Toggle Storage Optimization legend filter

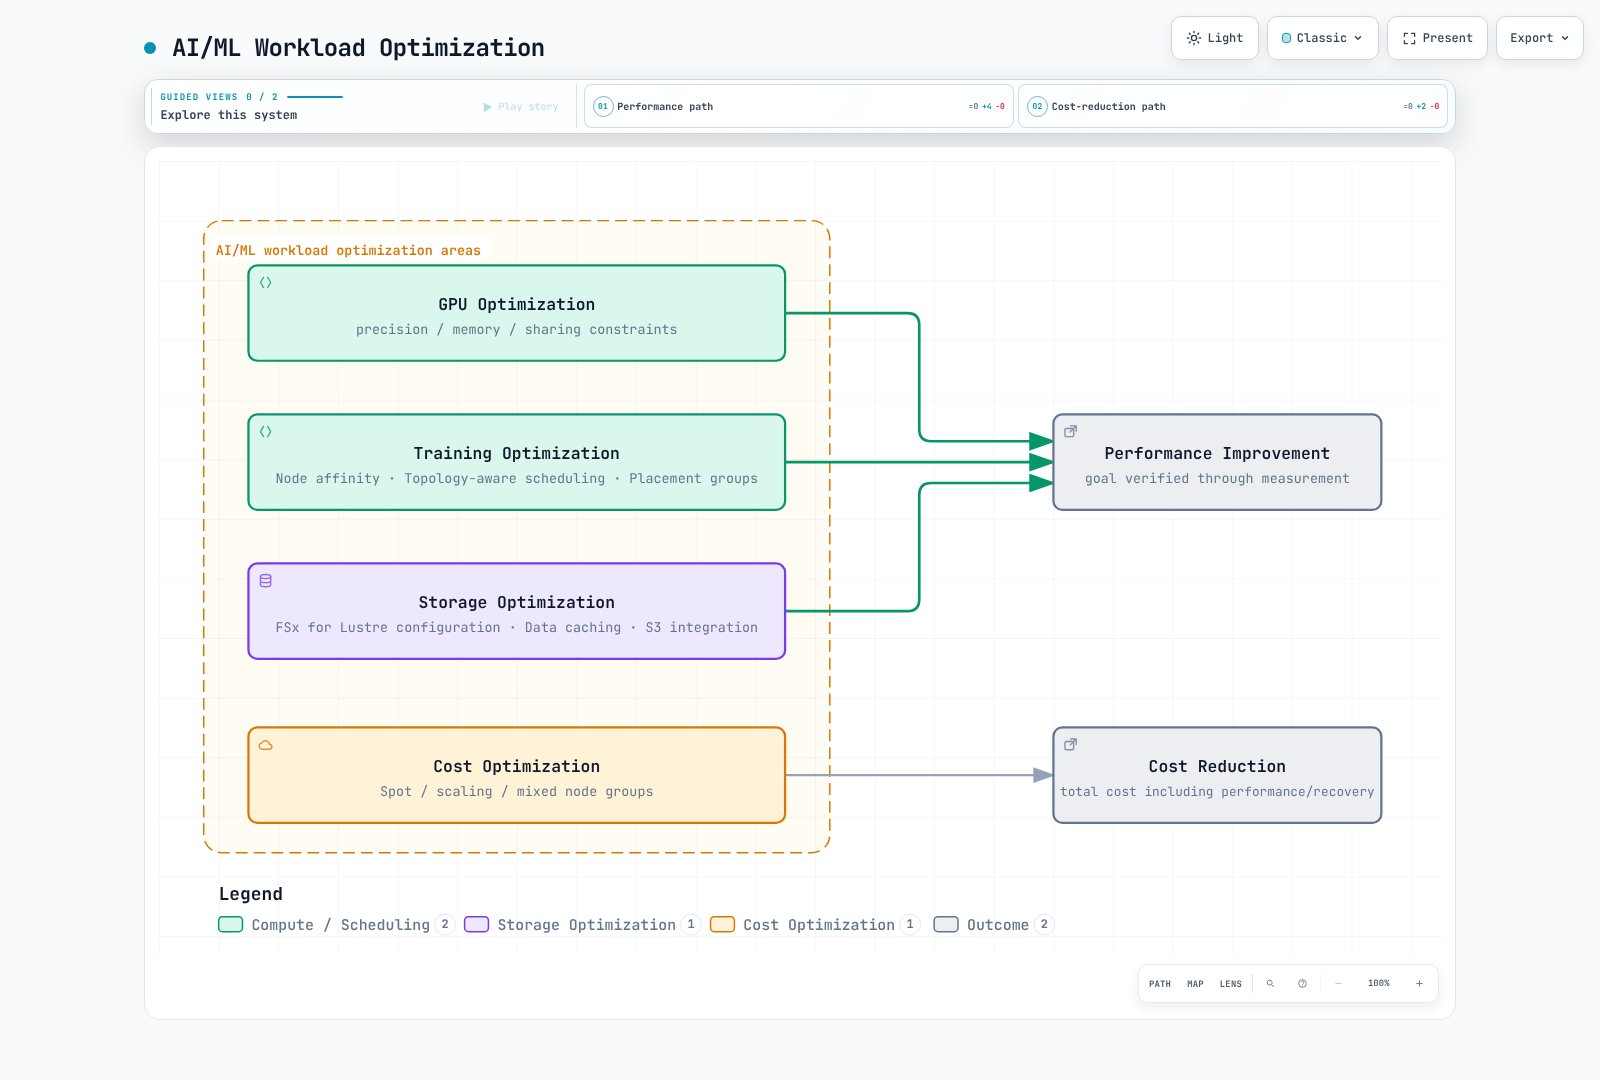(x=583, y=925)
